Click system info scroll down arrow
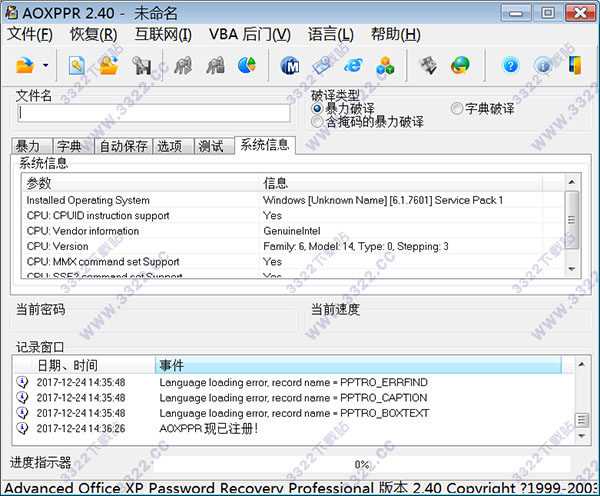 pyautogui.click(x=572, y=269)
